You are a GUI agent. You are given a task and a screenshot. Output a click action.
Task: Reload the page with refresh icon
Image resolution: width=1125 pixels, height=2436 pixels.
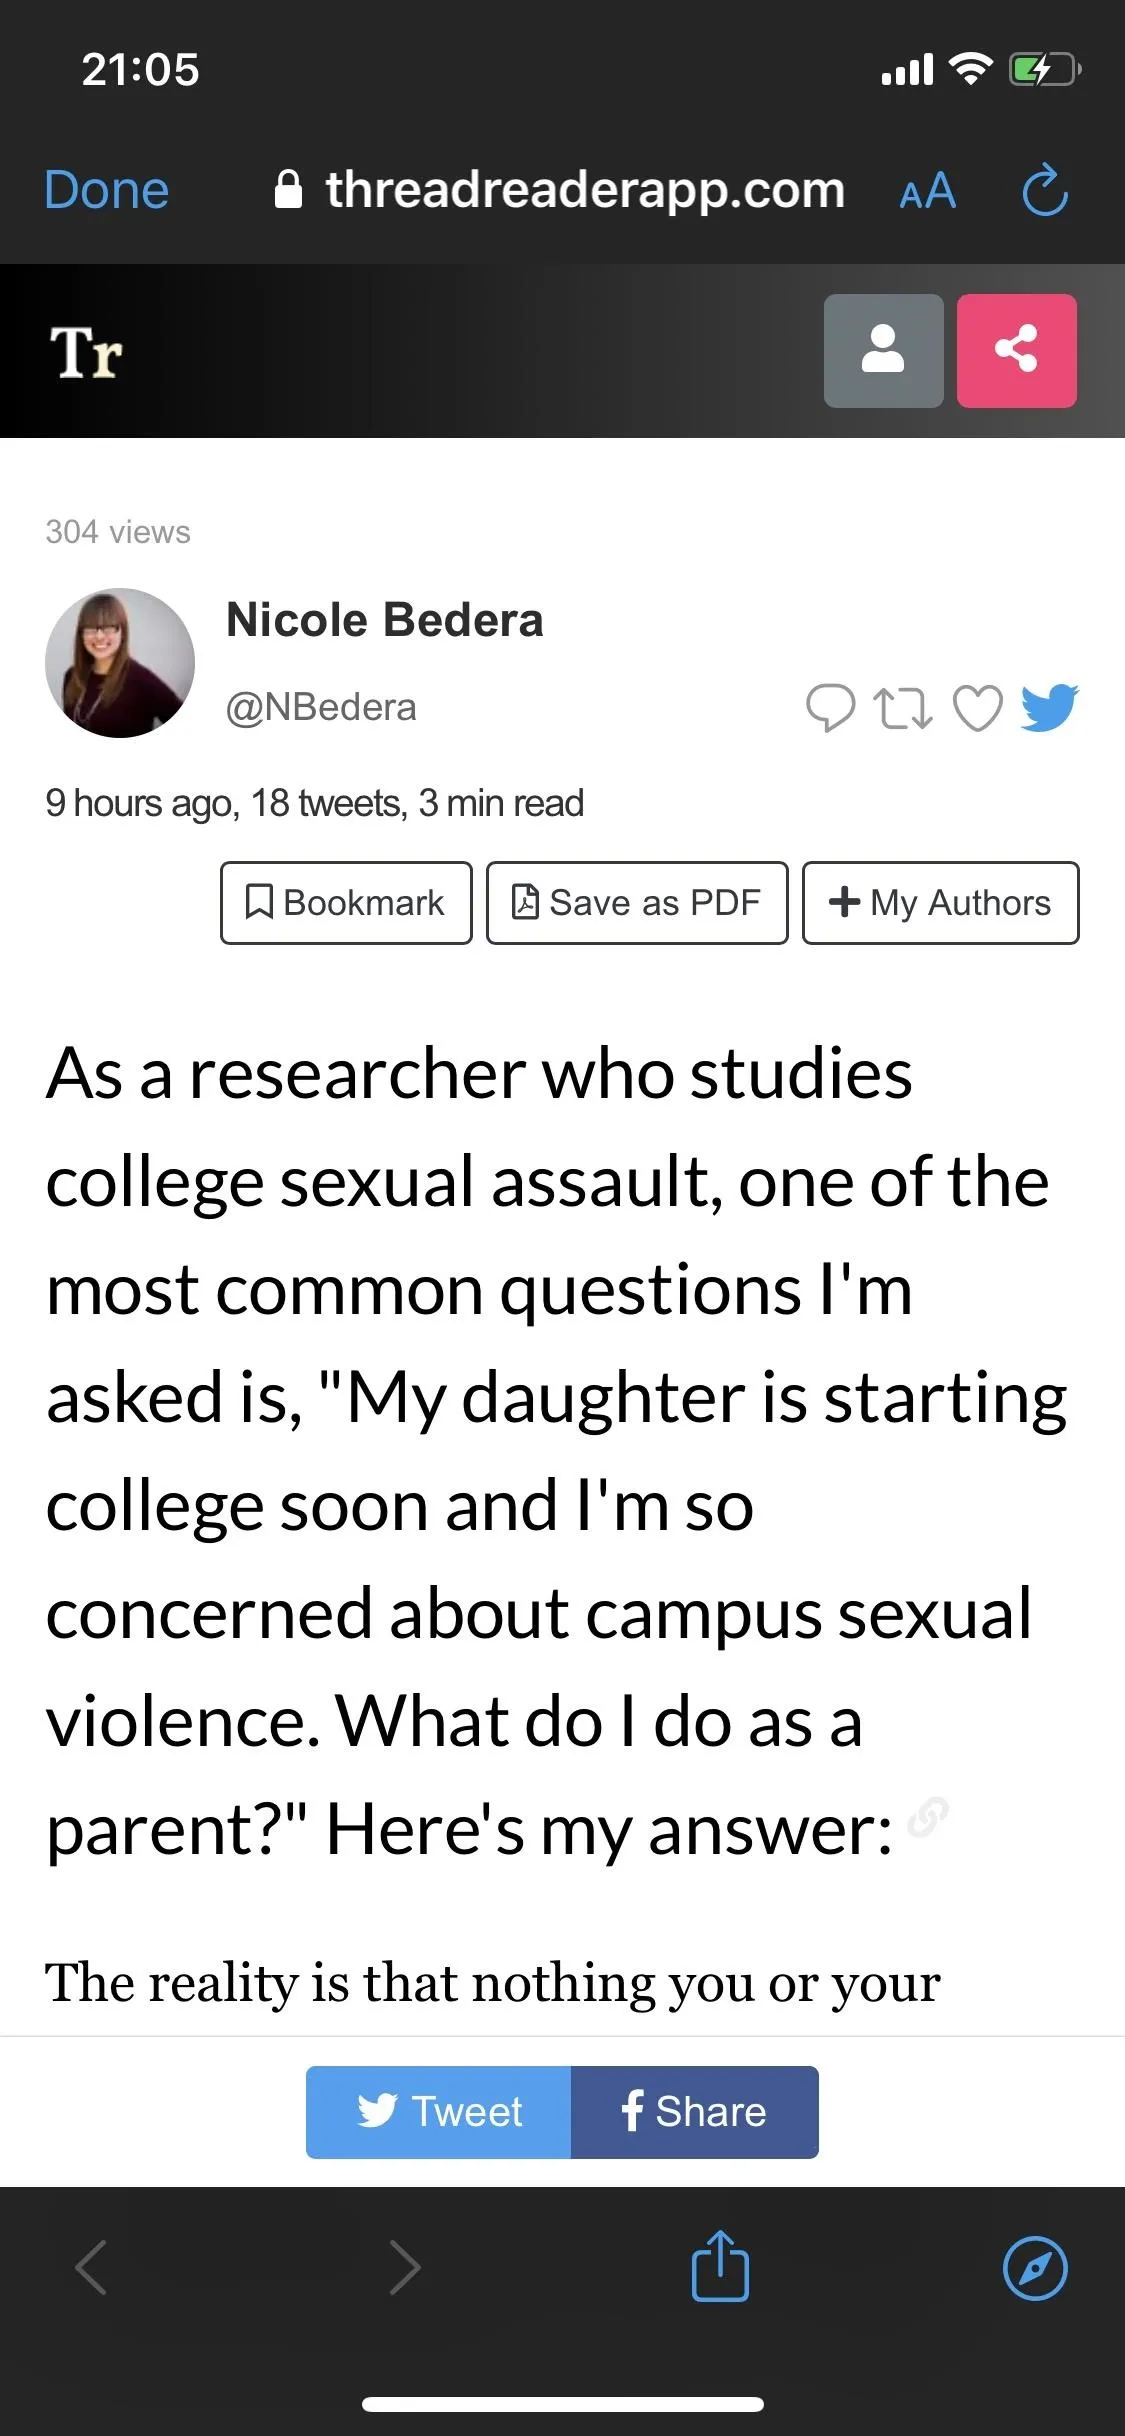(x=1045, y=189)
